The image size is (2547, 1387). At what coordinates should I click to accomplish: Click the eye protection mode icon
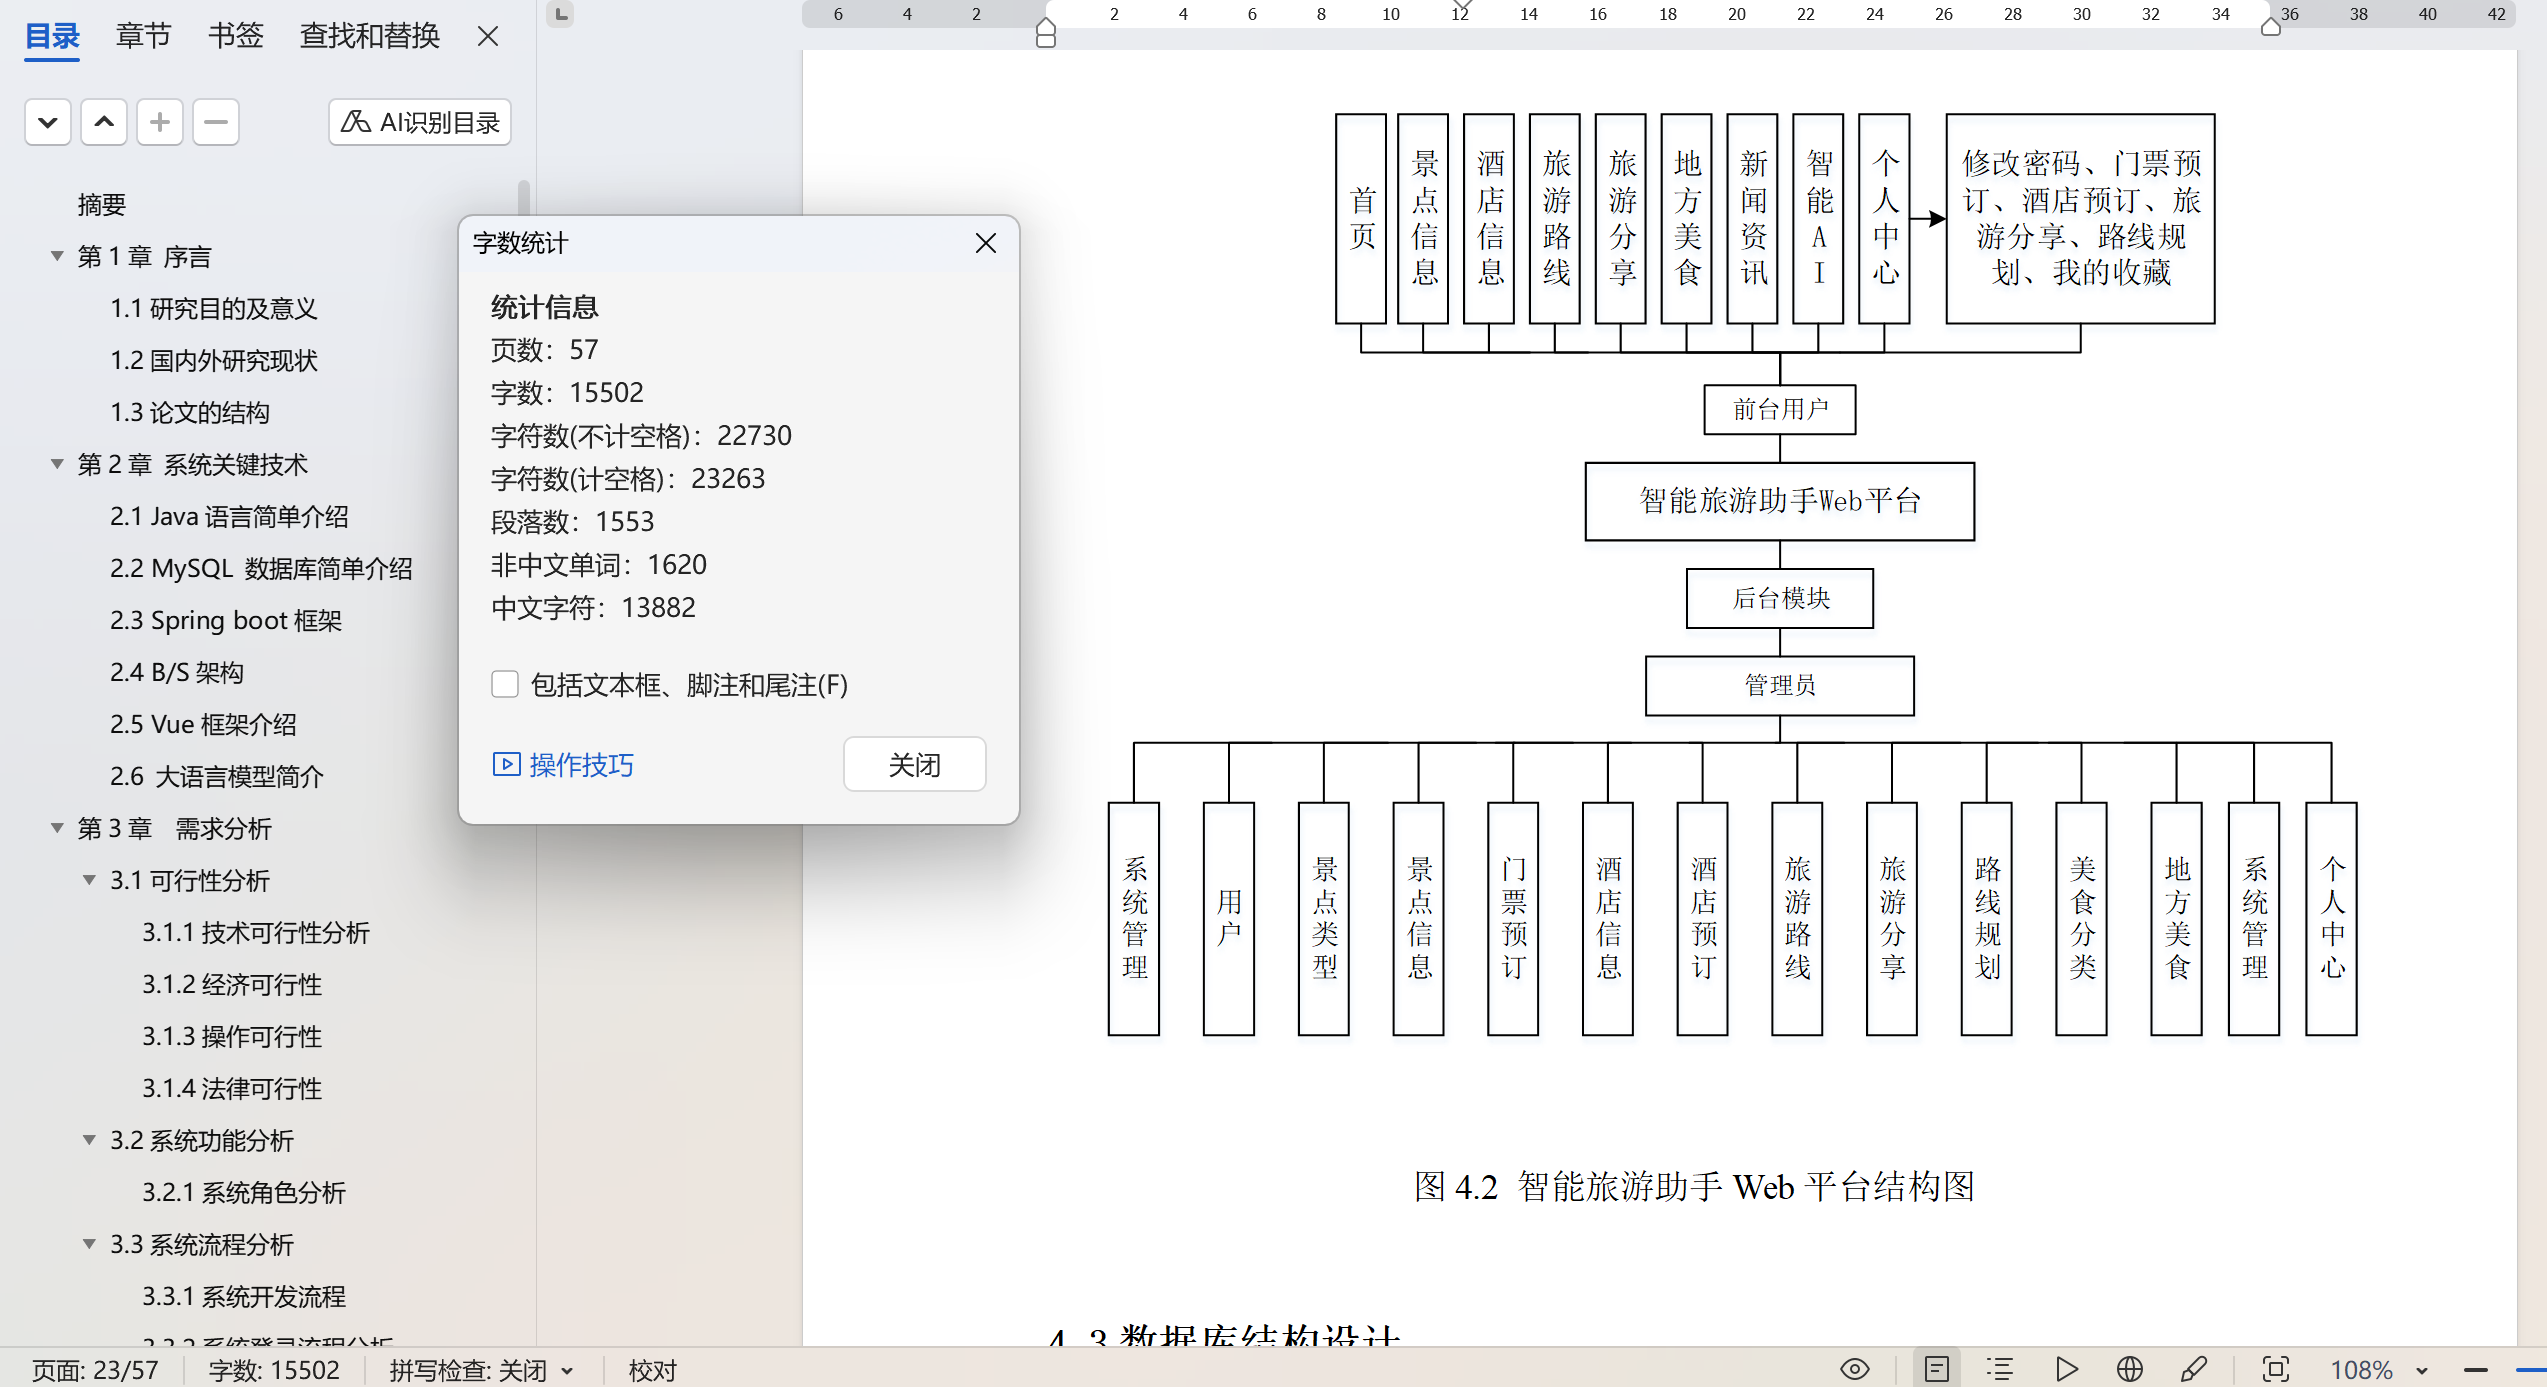1854,1369
